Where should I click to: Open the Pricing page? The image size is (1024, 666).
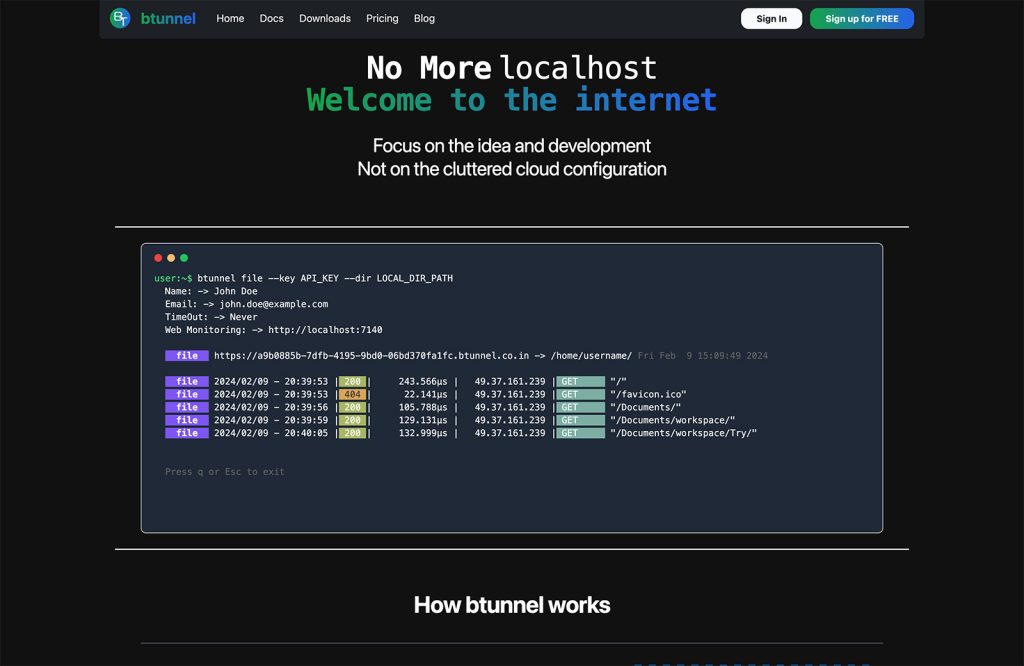(x=382, y=18)
